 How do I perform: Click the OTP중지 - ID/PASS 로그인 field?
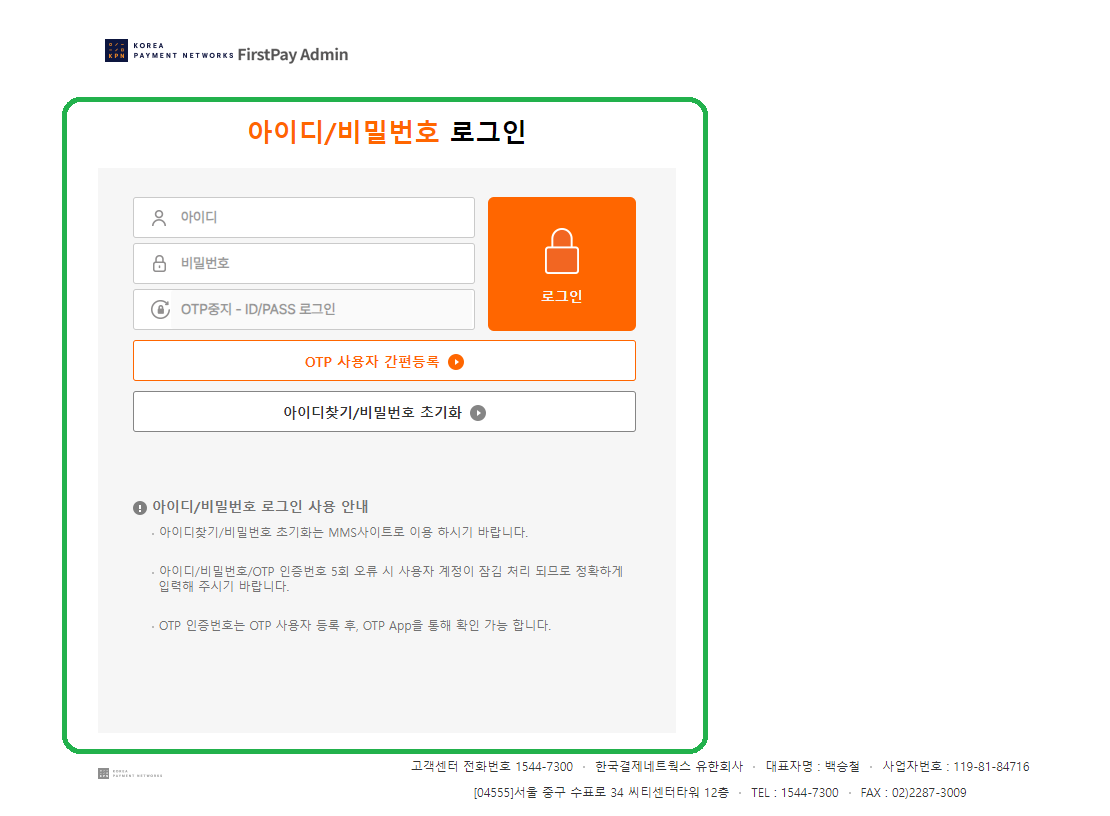coord(304,309)
